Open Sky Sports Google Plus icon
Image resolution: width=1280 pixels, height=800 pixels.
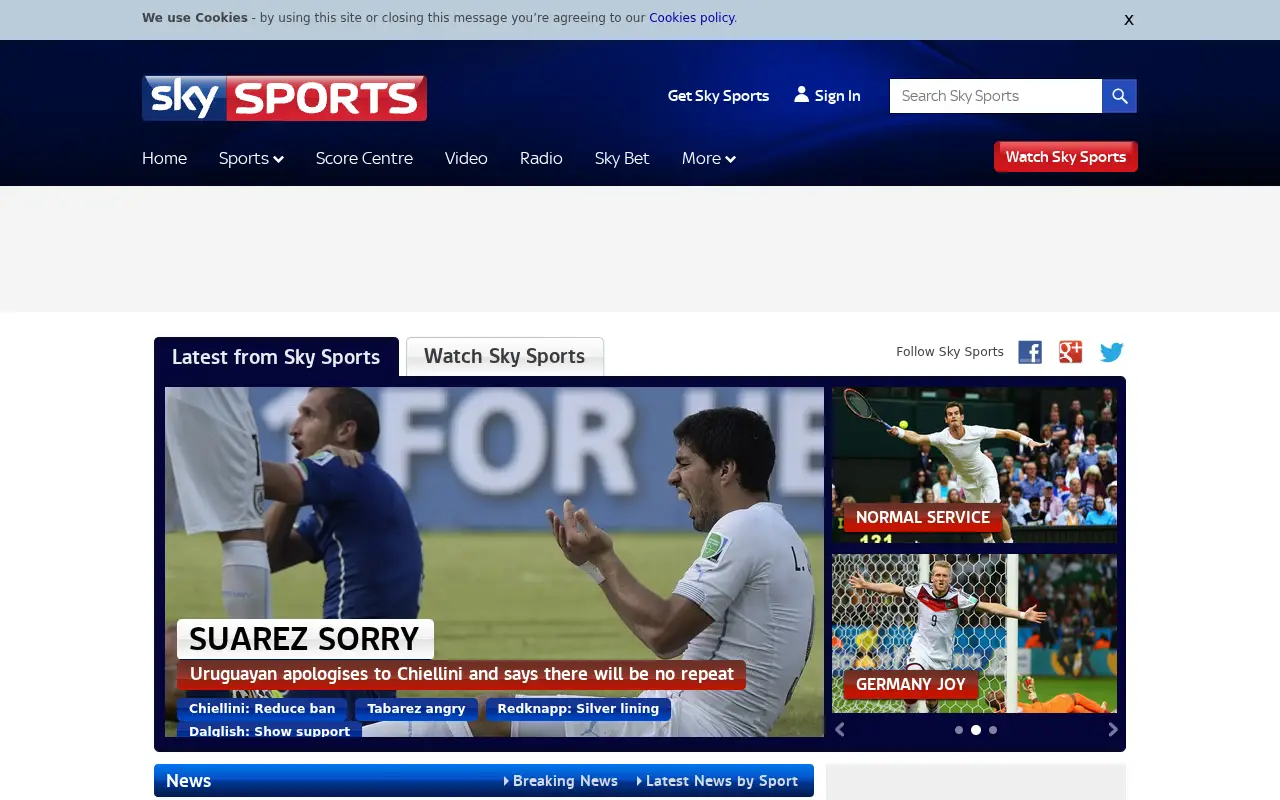(x=1071, y=352)
